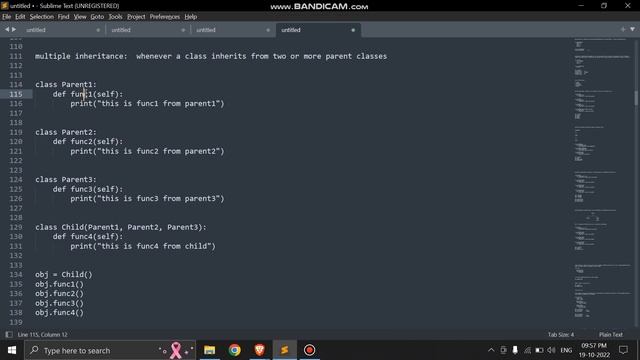Viewport: 640px width, 360px height.
Task: Close the second untitled tab
Action: (183, 30)
